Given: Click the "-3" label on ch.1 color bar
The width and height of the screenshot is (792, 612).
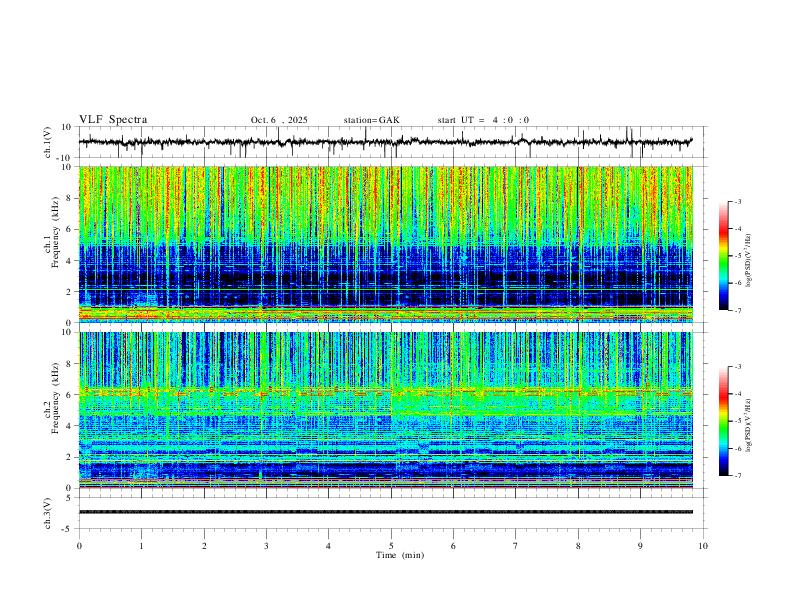Looking at the screenshot, I should point(737,201).
